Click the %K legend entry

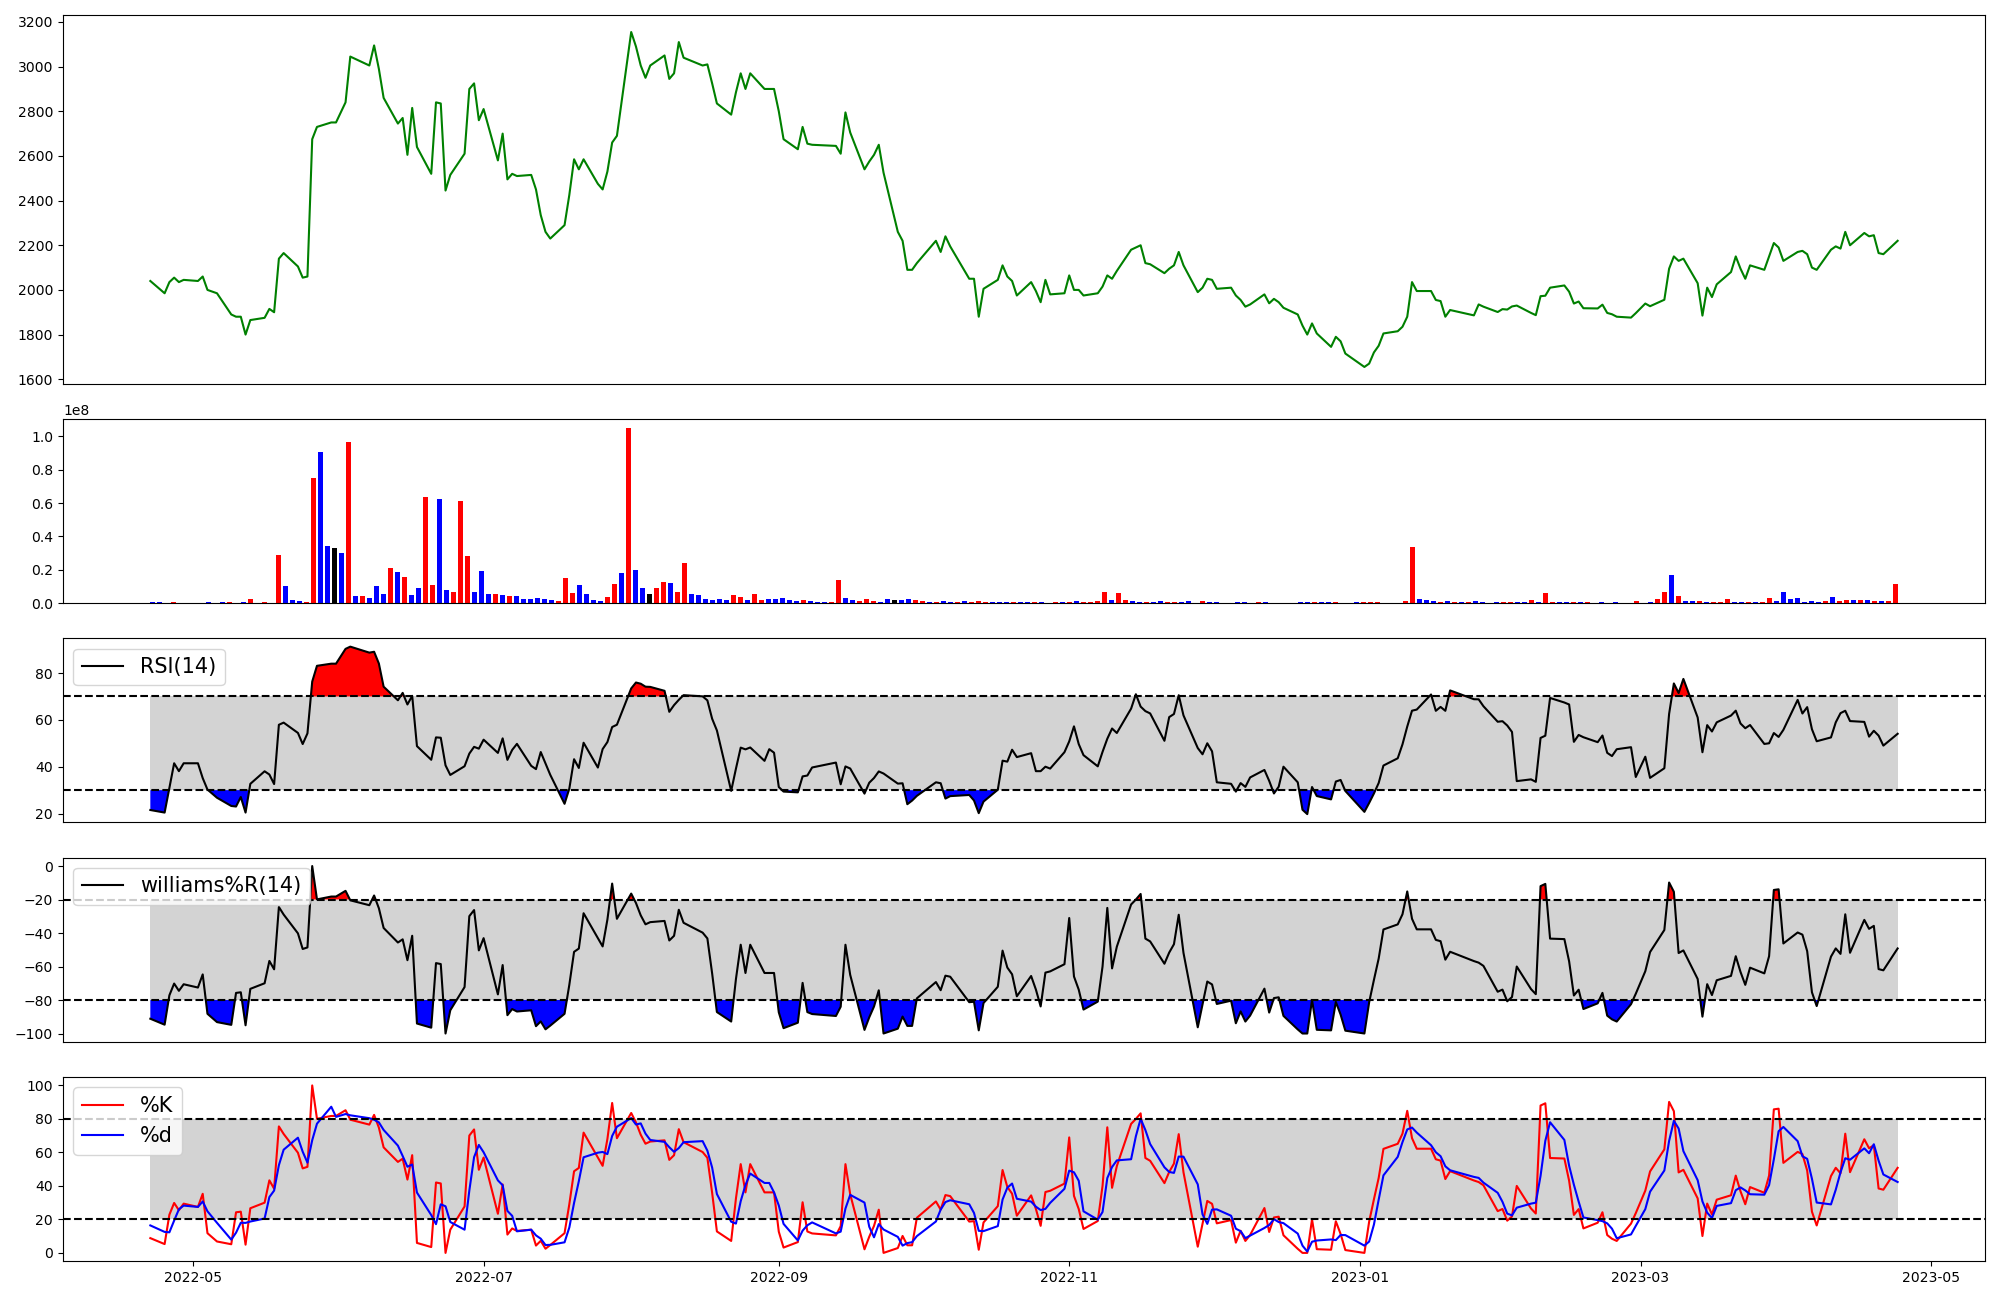tap(156, 1105)
